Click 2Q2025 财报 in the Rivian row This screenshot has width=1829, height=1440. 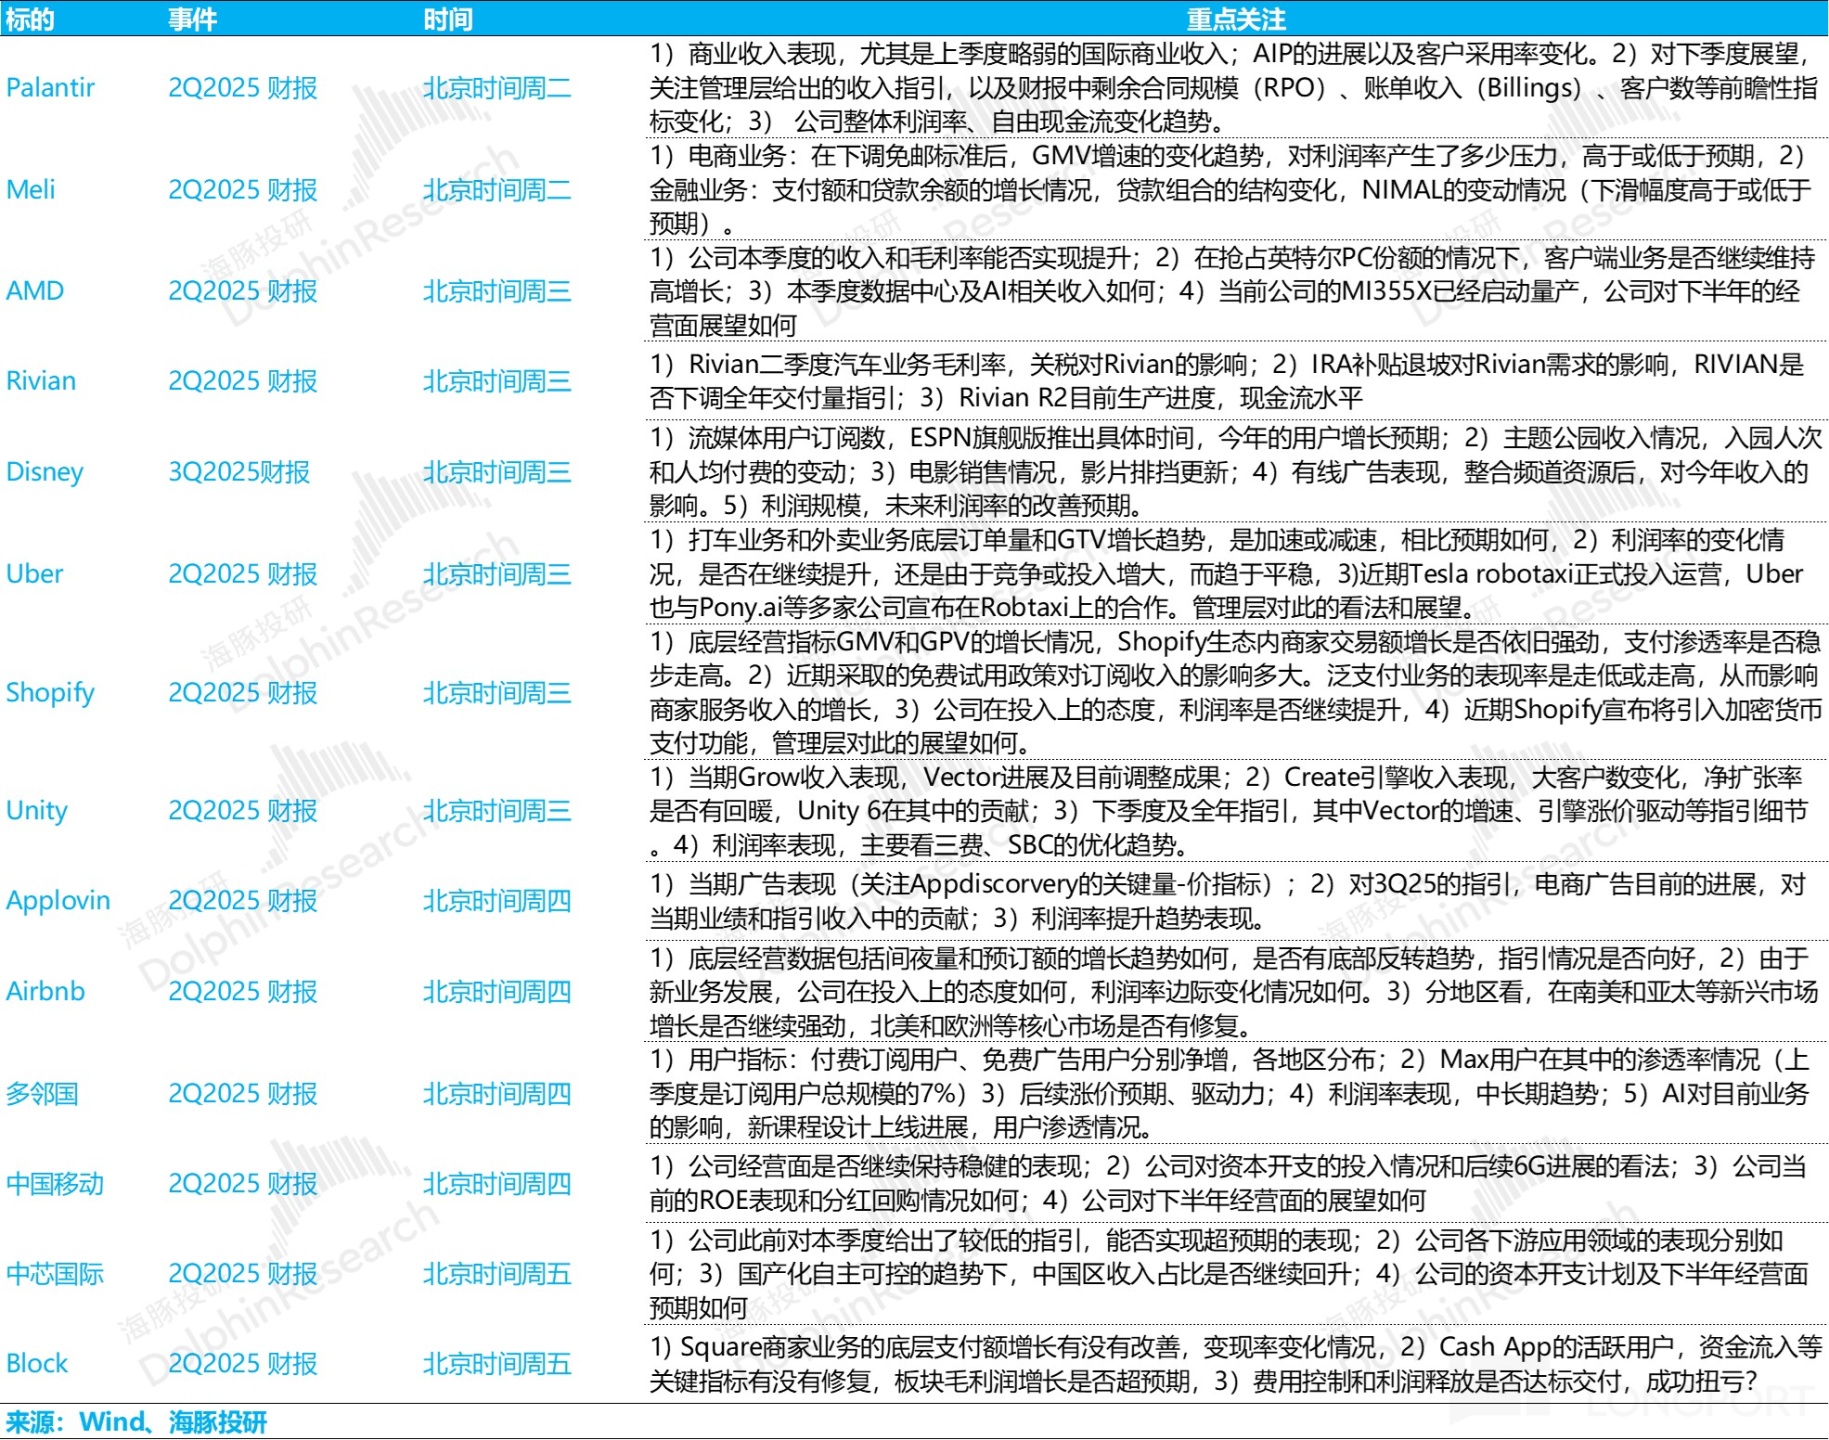click(x=243, y=381)
